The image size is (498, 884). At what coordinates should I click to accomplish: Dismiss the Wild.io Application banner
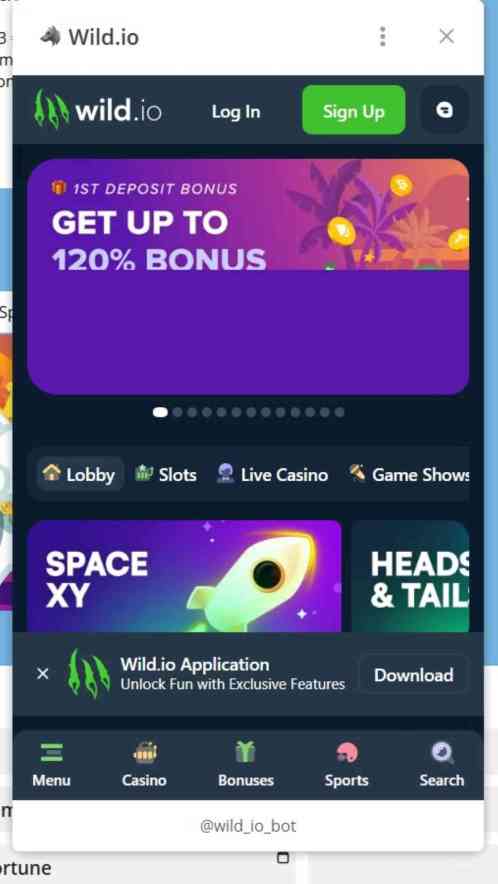coord(43,674)
